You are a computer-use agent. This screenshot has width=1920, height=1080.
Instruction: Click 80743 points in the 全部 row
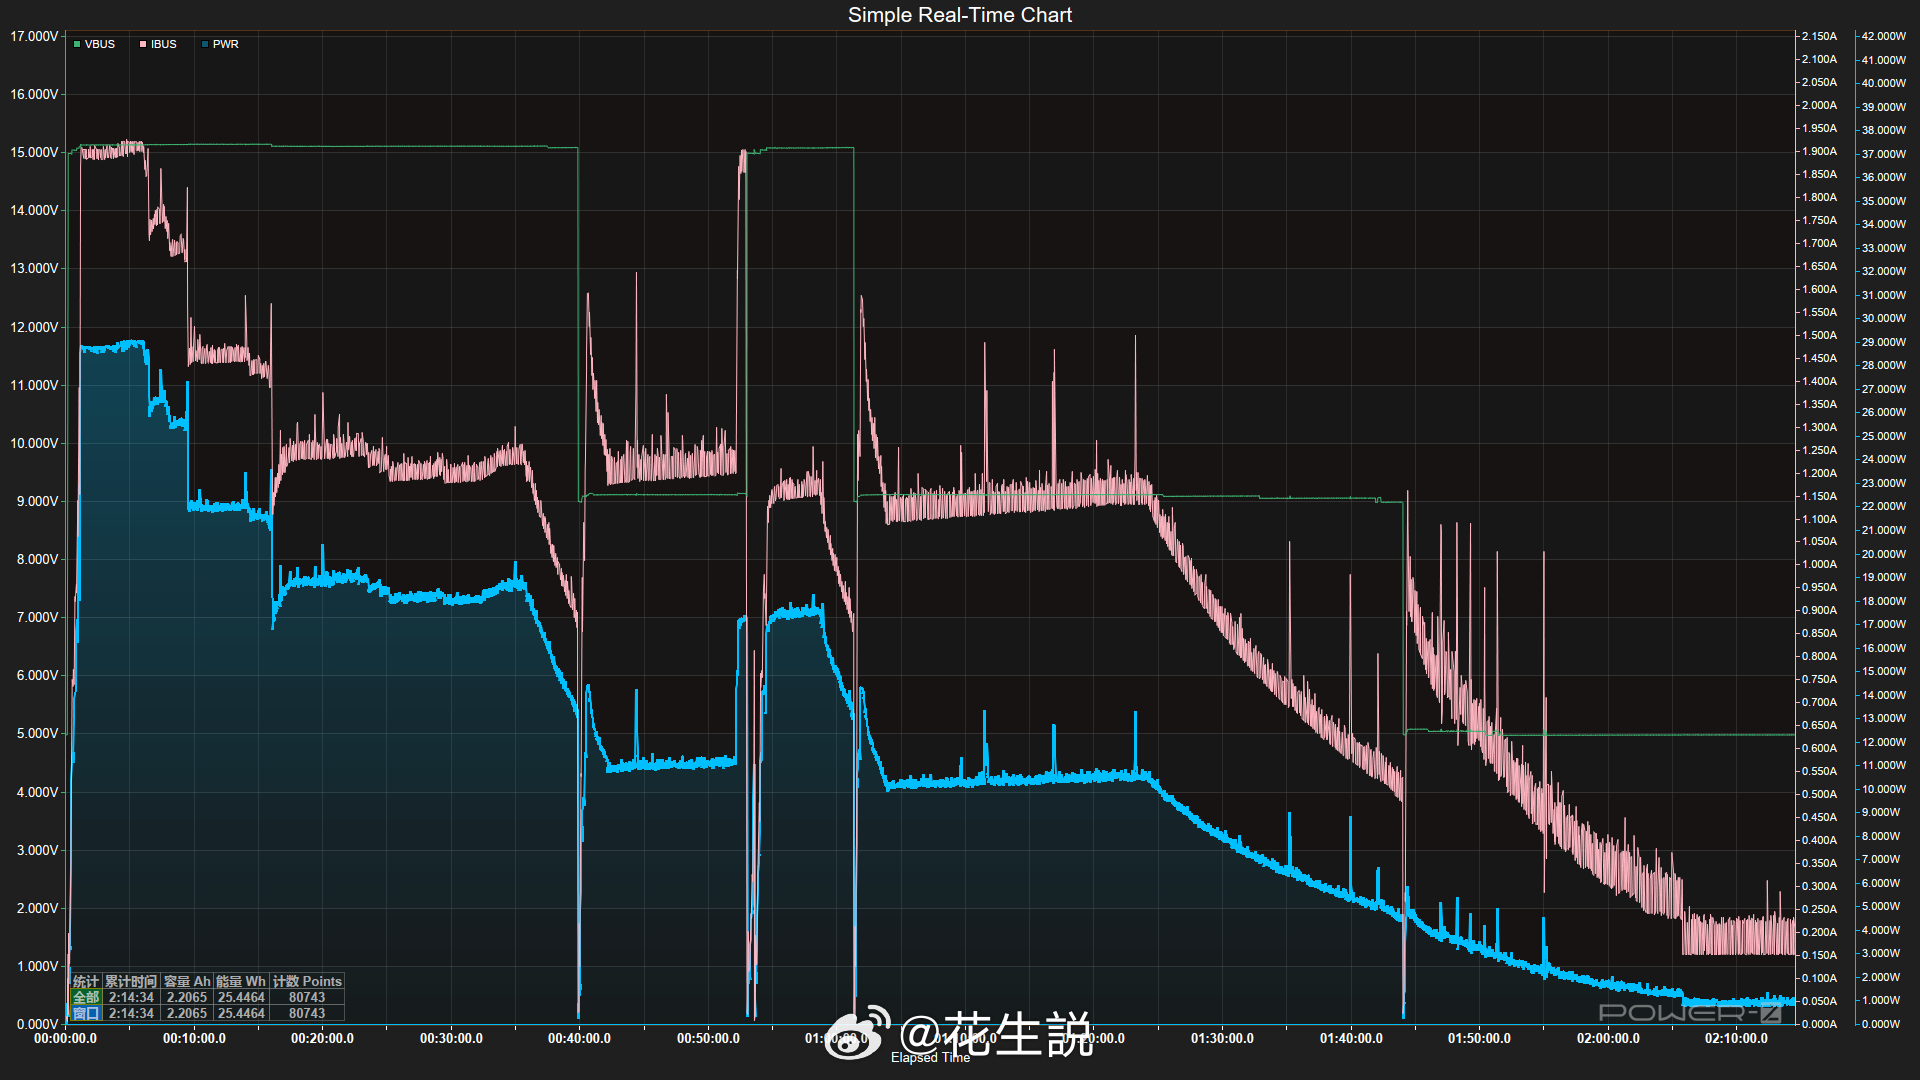pyautogui.click(x=307, y=997)
